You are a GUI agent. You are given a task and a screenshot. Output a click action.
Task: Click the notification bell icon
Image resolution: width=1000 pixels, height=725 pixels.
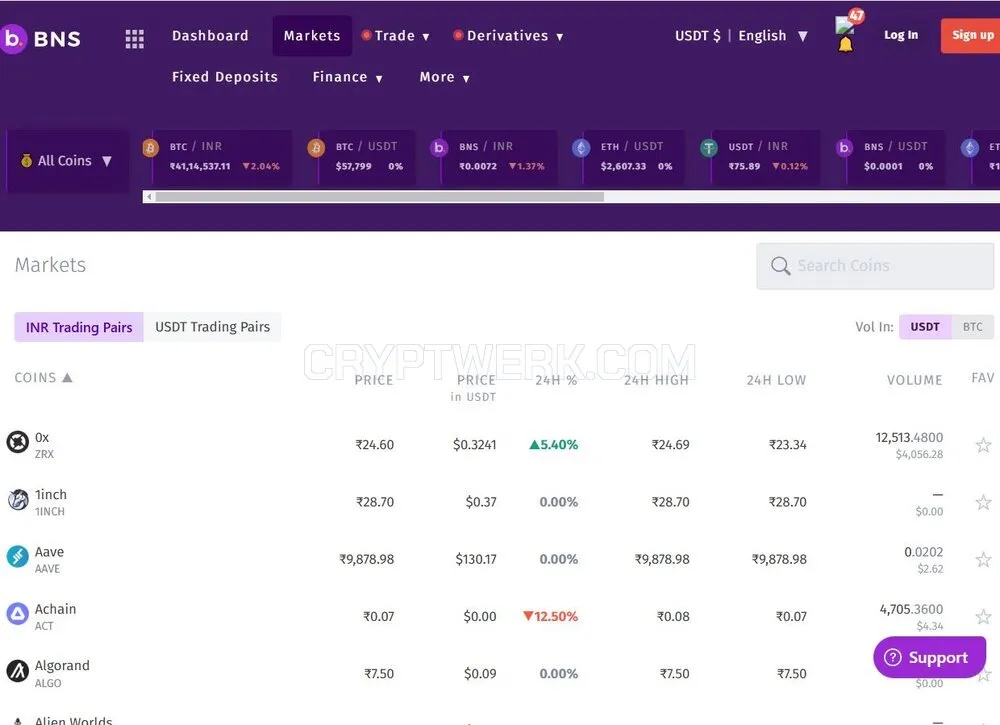click(845, 45)
